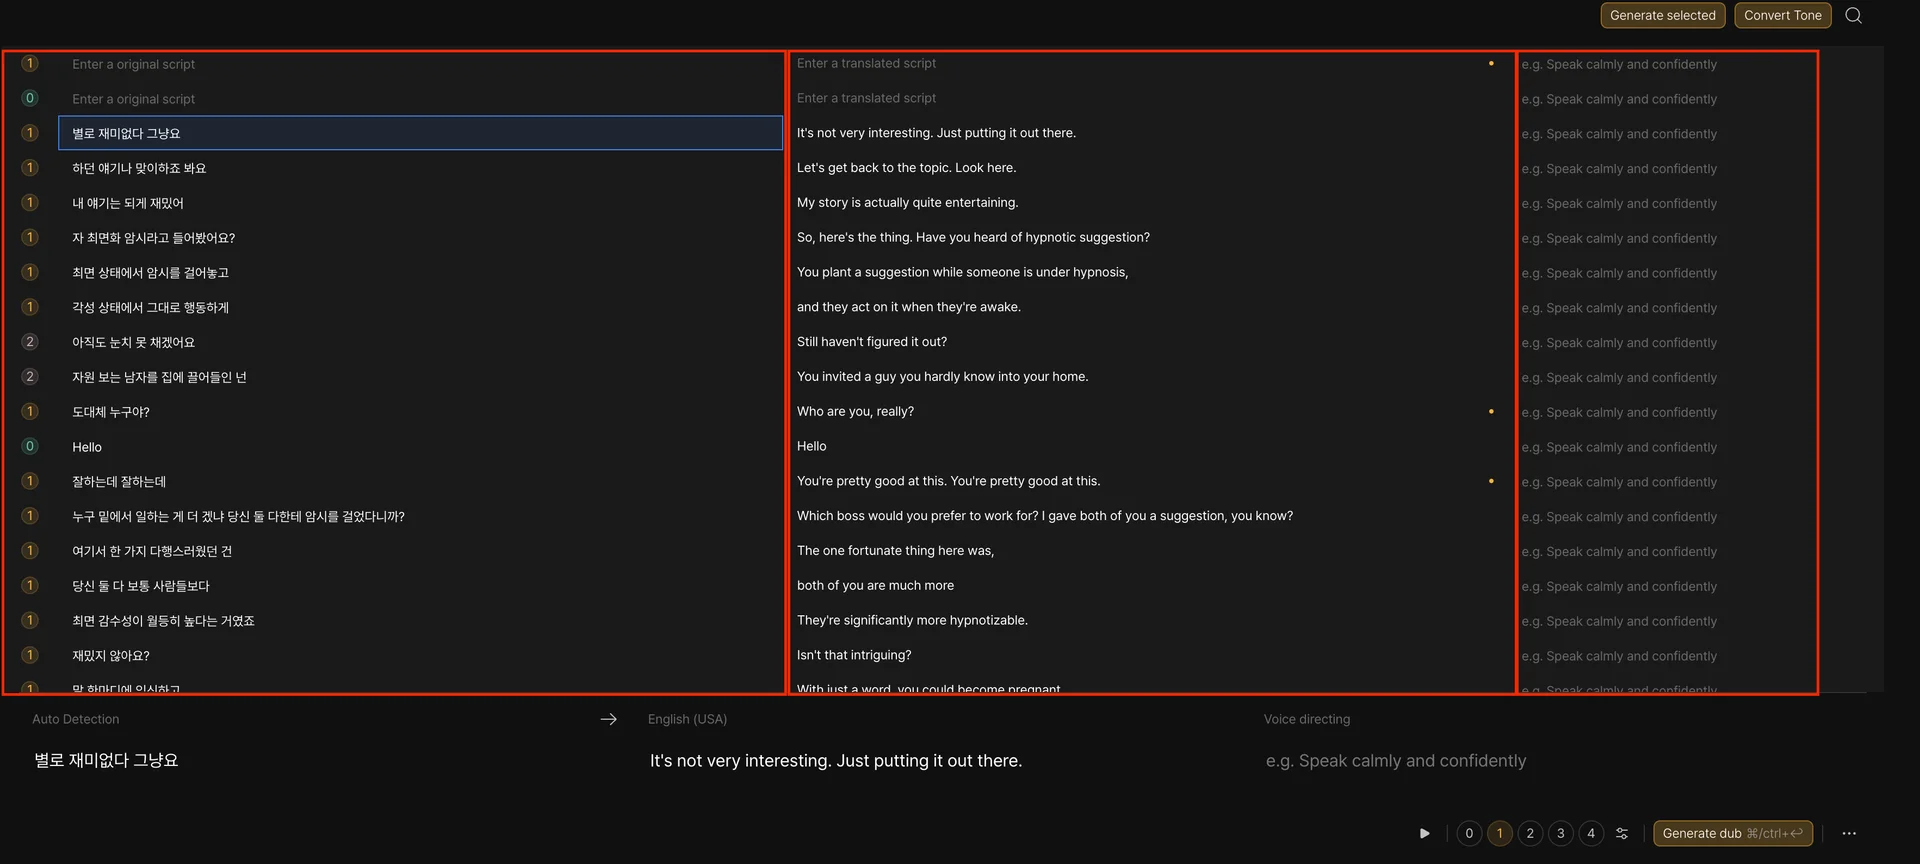Select speaker 4 in the bottom bar
The image size is (1920, 864).
1591,833
